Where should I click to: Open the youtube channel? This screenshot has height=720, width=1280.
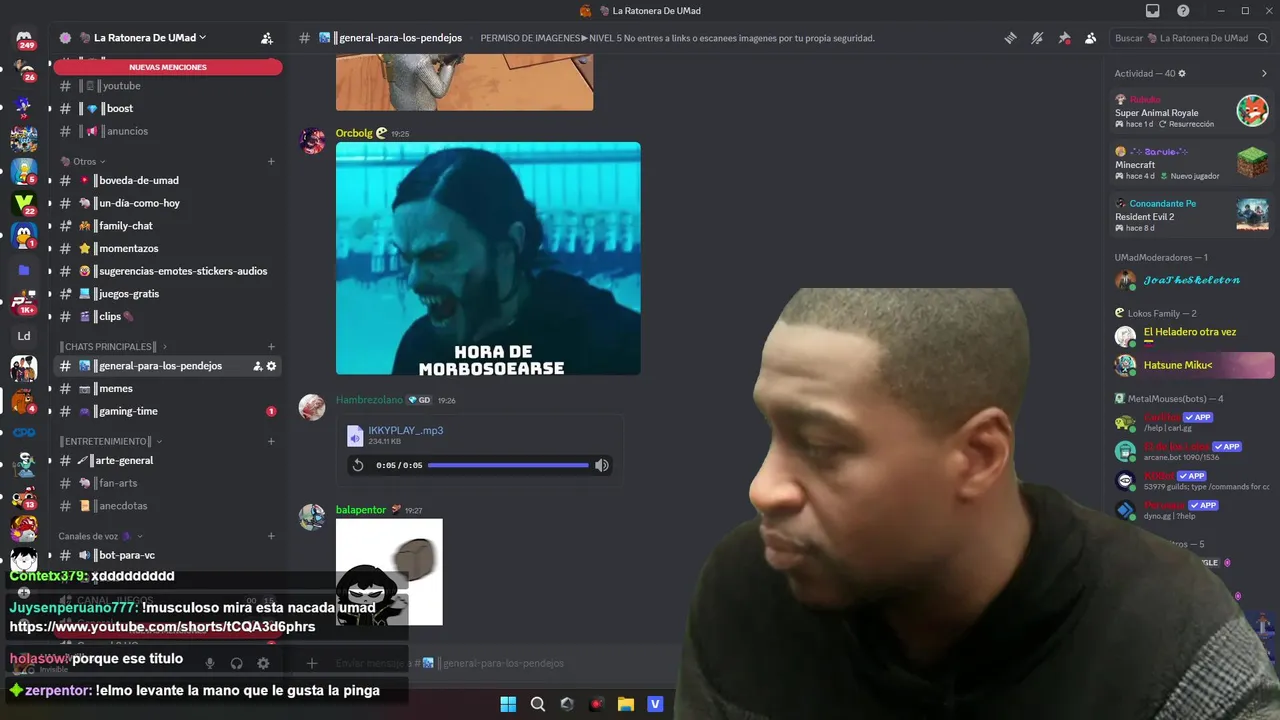pyautogui.click(x=166, y=86)
